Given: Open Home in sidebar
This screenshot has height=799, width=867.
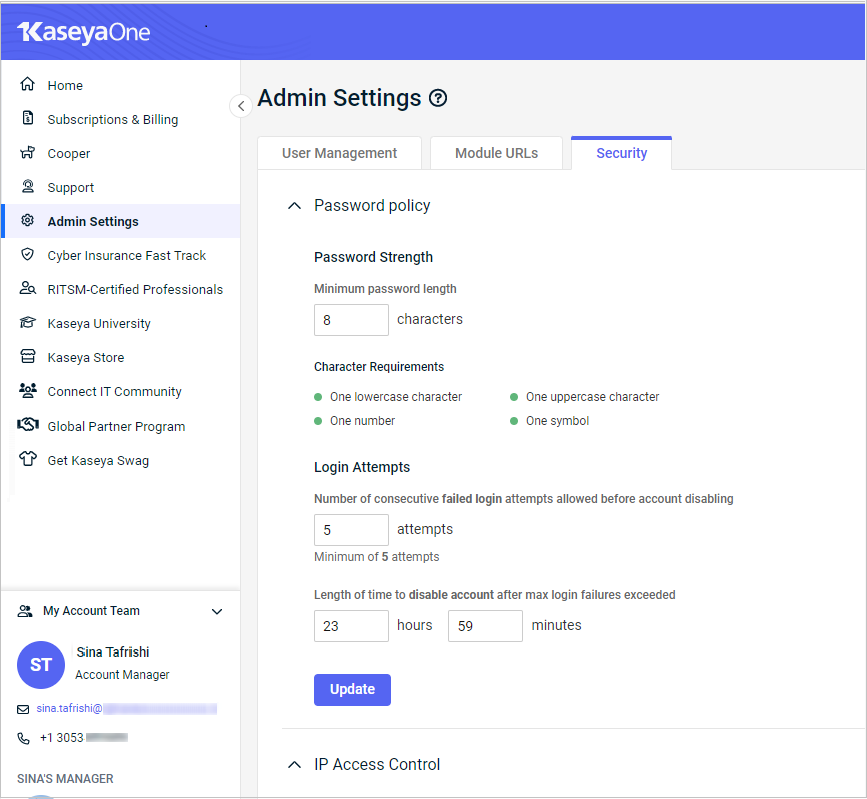Looking at the screenshot, I should click(x=65, y=86).
